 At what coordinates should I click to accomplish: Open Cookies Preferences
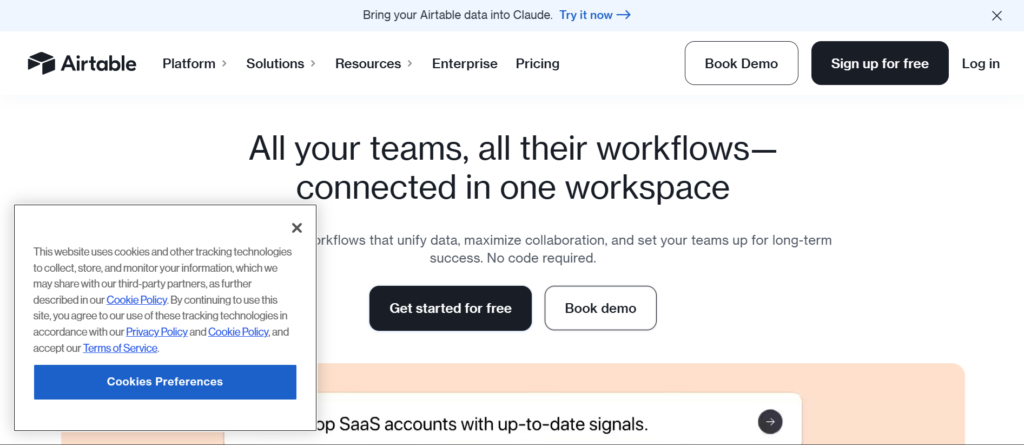pos(165,382)
